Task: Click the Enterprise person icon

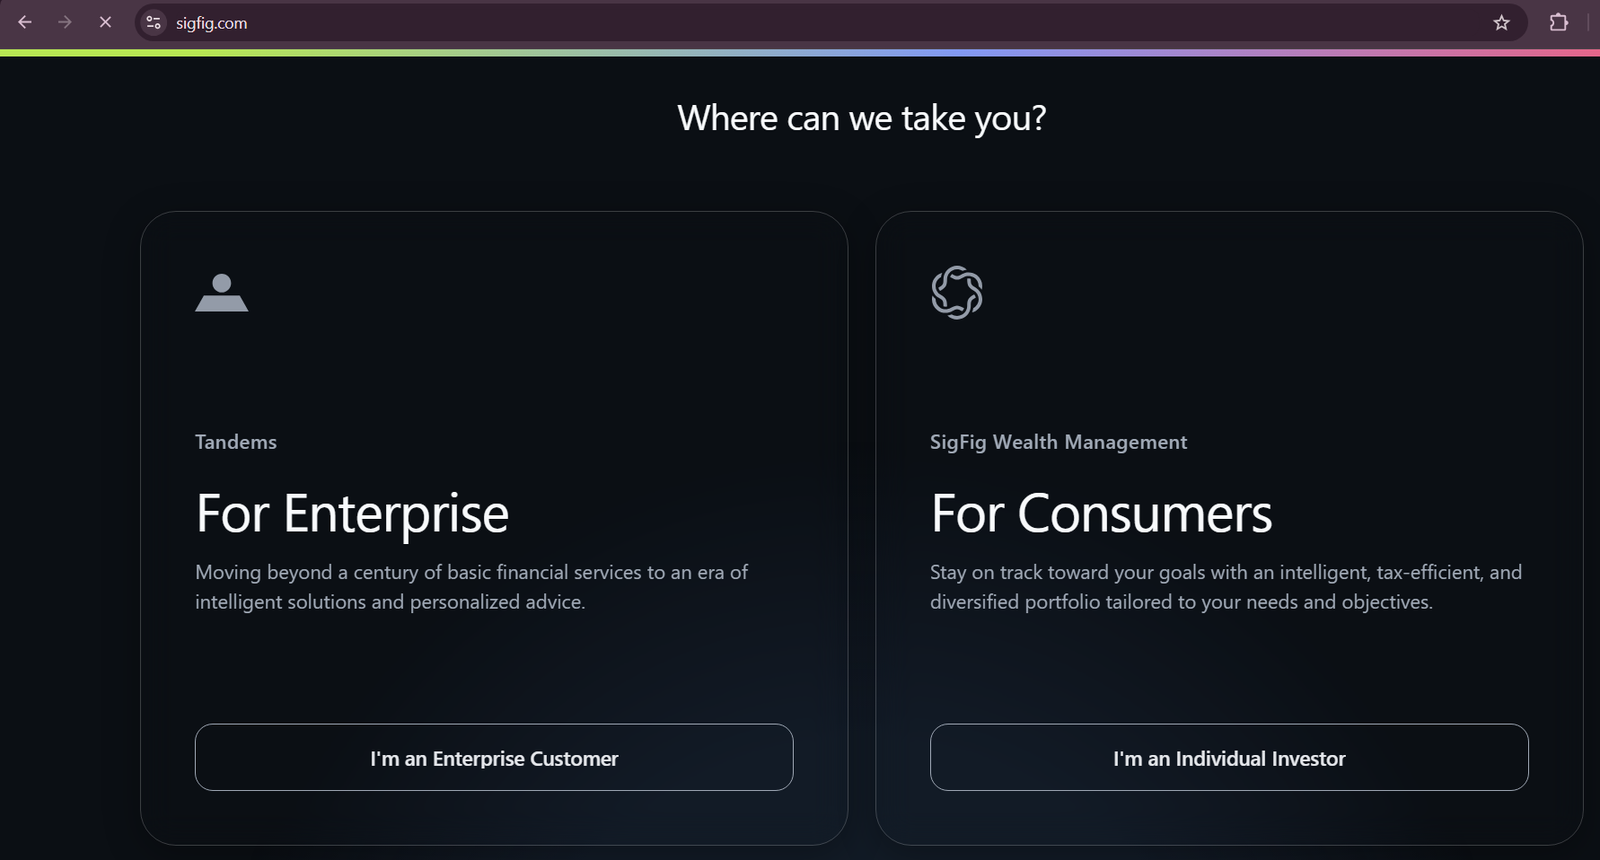Action: (x=221, y=293)
